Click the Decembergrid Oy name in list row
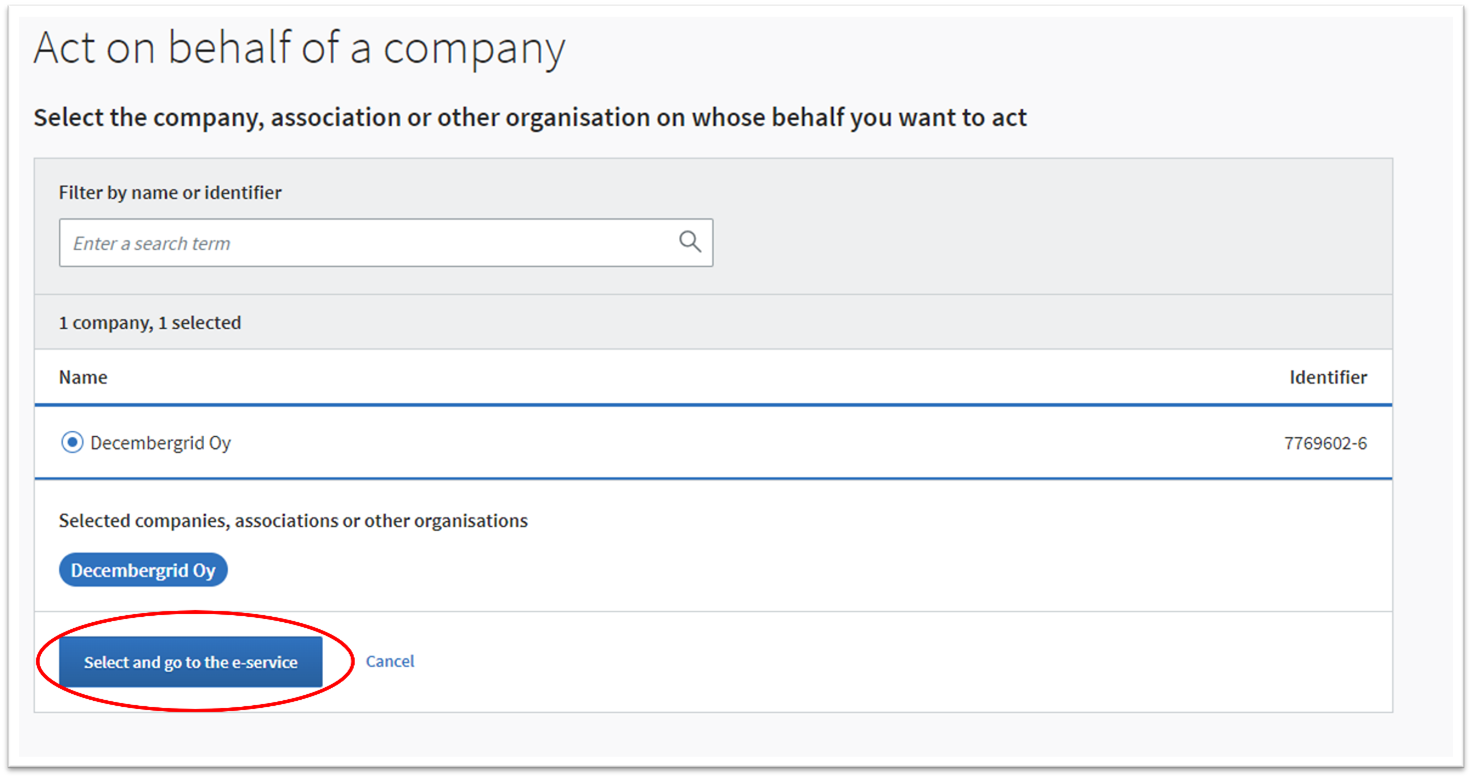This screenshot has width=1472, height=778. [x=161, y=443]
